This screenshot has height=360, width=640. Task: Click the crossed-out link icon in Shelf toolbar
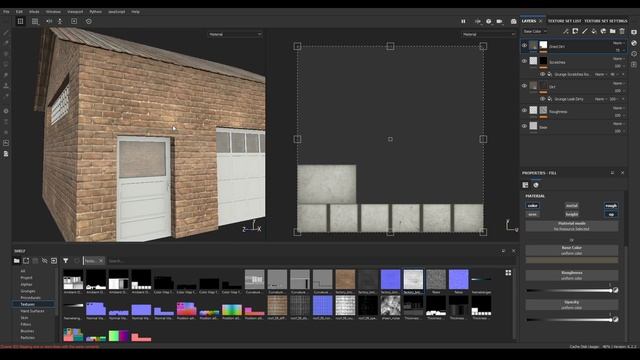tap(44, 261)
